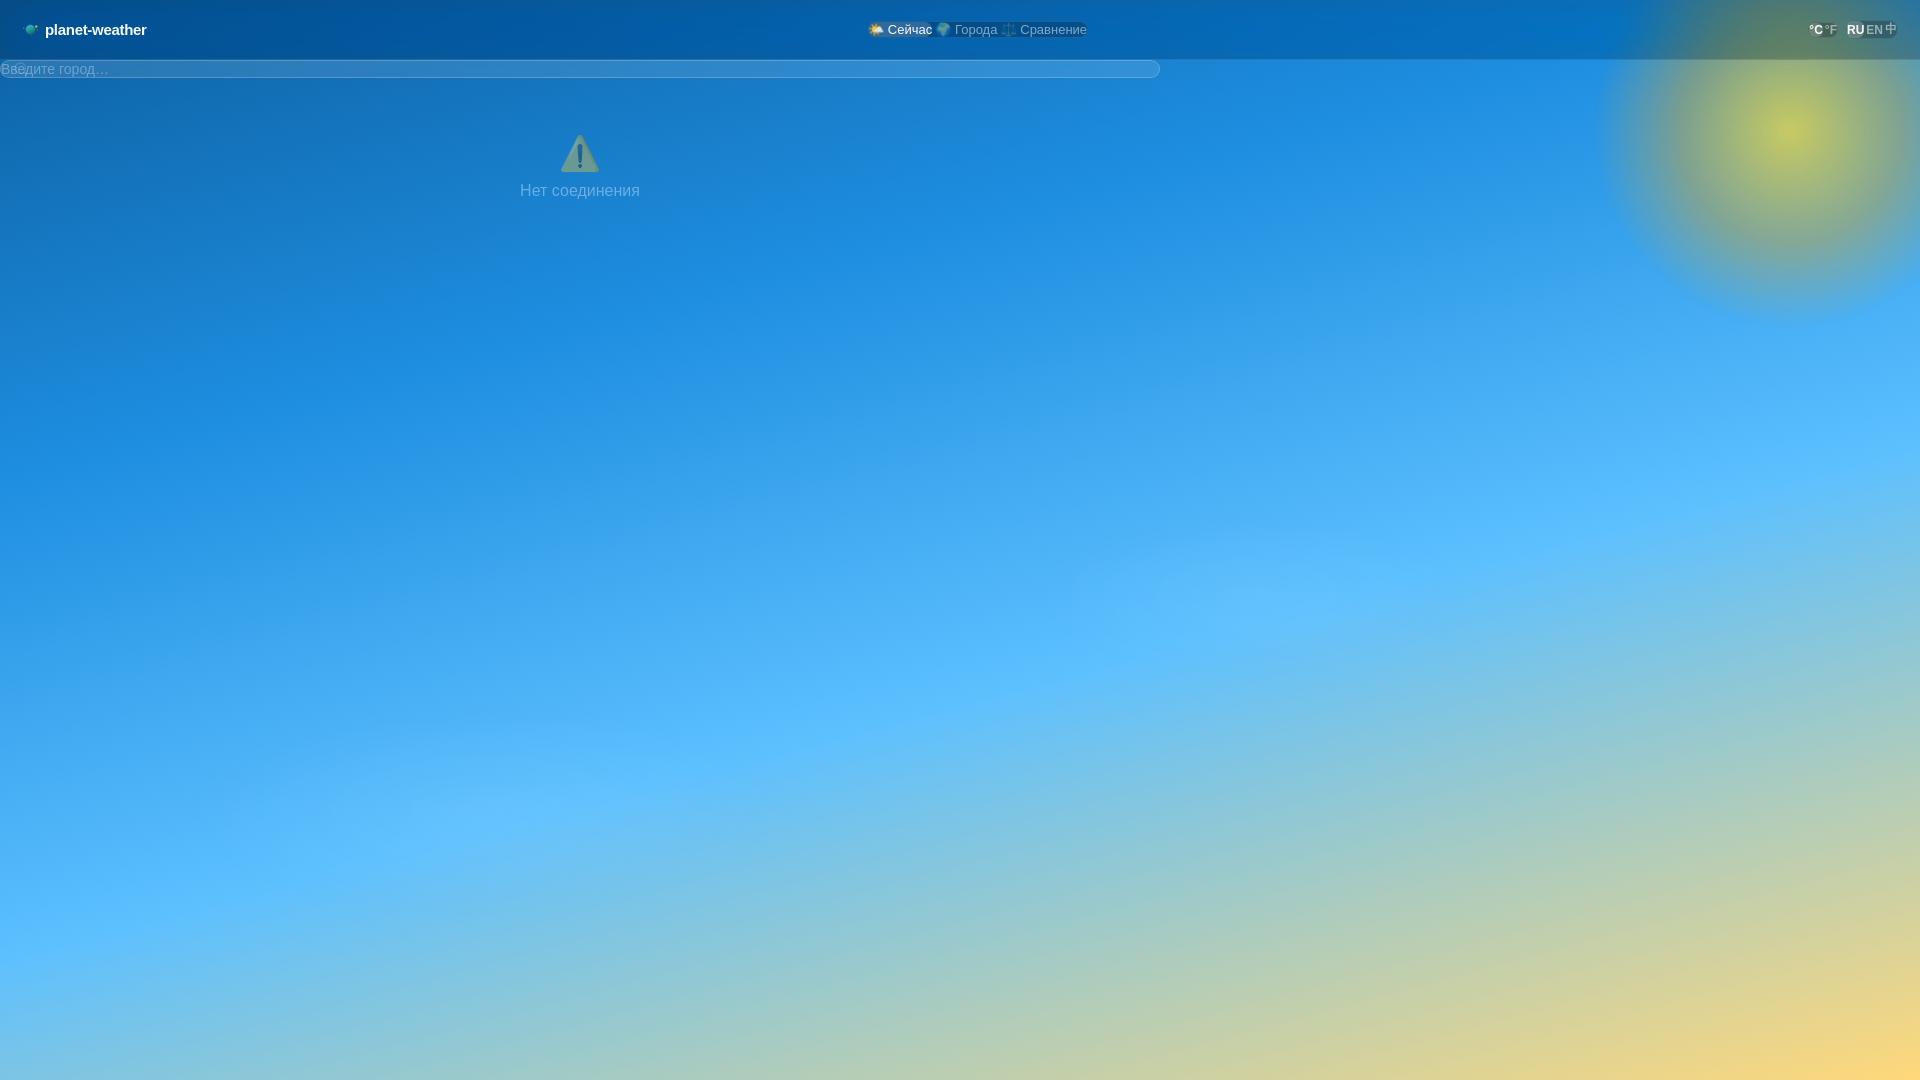Switch language to EN
This screenshot has width=1920, height=1080.
[x=1874, y=30]
